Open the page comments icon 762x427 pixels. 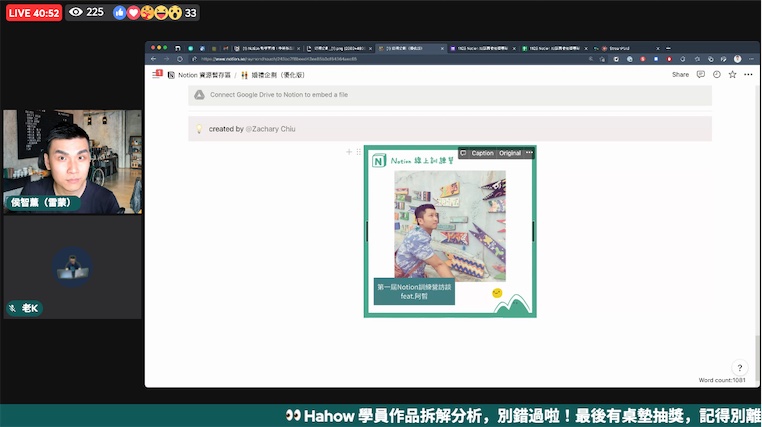tap(700, 74)
